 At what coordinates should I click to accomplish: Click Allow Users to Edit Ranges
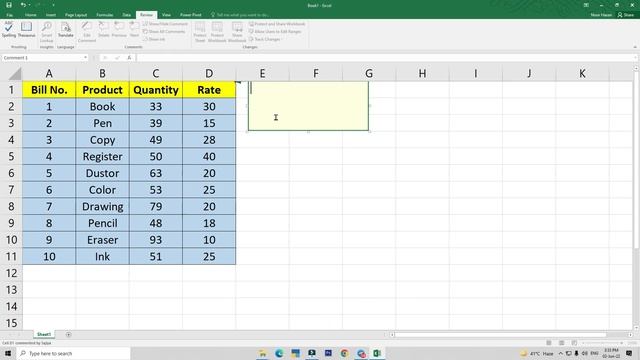point(275,31)
